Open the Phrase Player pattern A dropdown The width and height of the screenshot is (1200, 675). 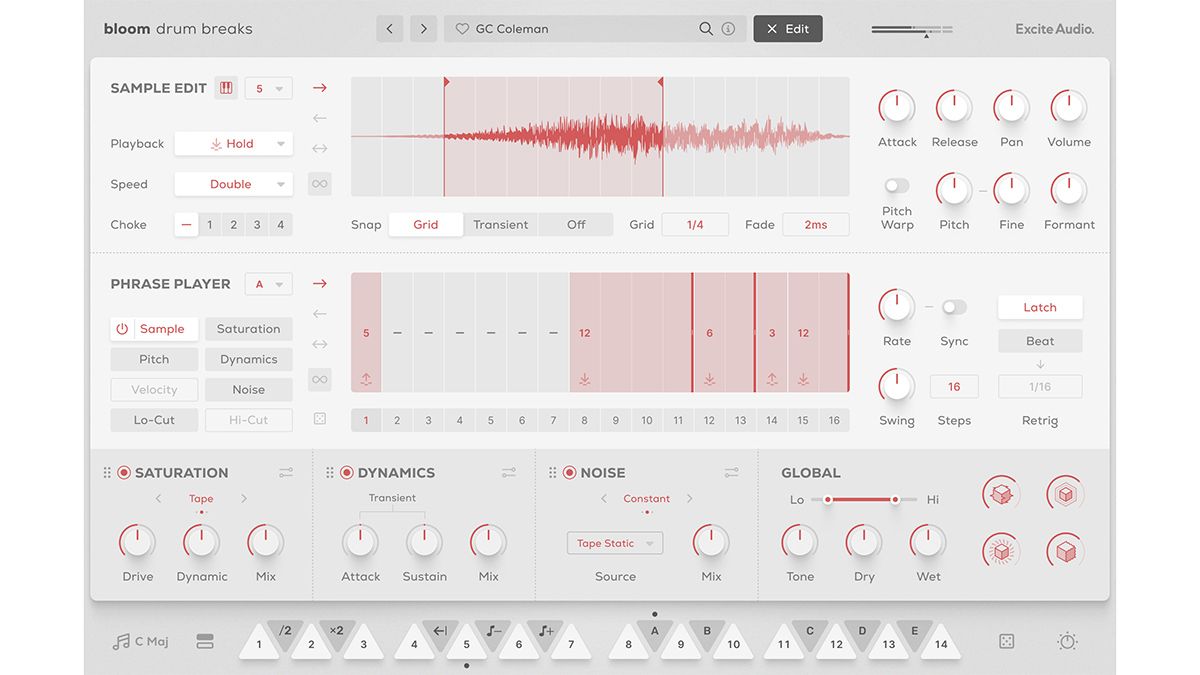tap(269, 284)
